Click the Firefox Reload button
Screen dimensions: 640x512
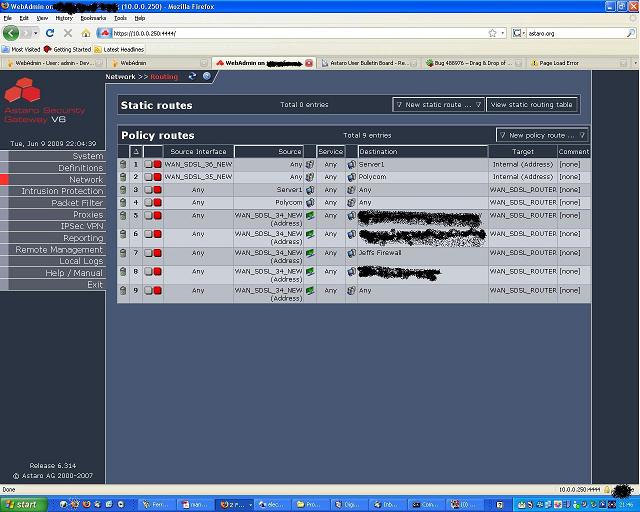coord(50,33)
